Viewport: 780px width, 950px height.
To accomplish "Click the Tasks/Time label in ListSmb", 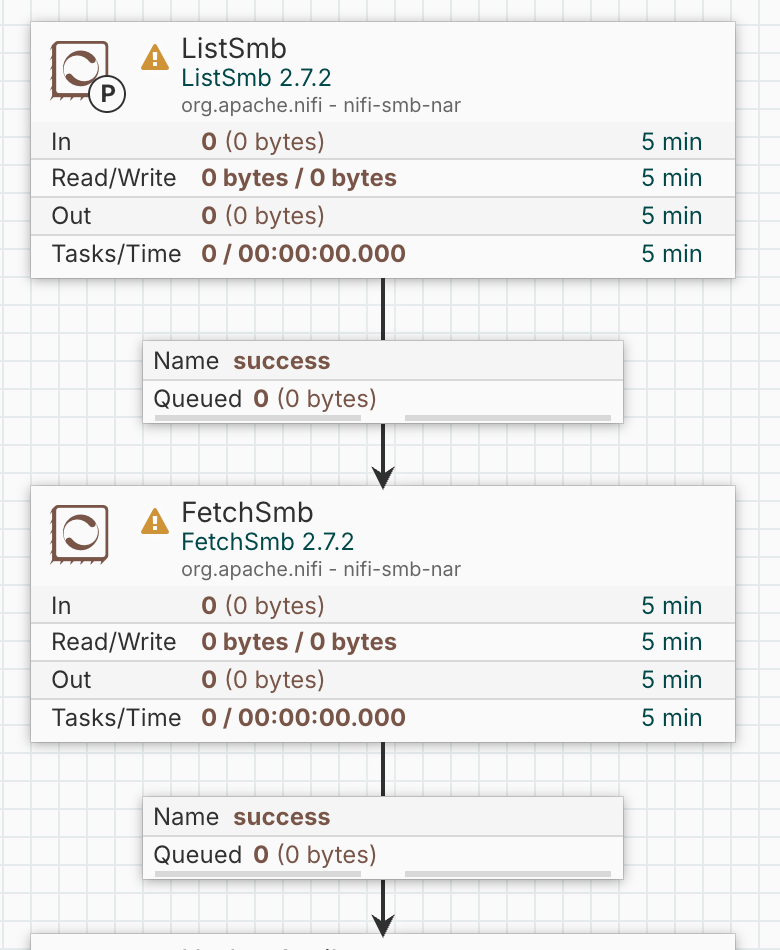I will point(116,254).
